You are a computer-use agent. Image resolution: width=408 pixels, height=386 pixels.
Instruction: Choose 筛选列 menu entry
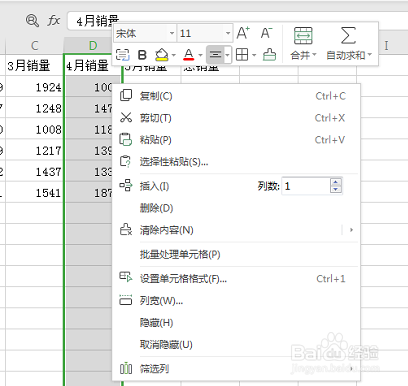236,369
